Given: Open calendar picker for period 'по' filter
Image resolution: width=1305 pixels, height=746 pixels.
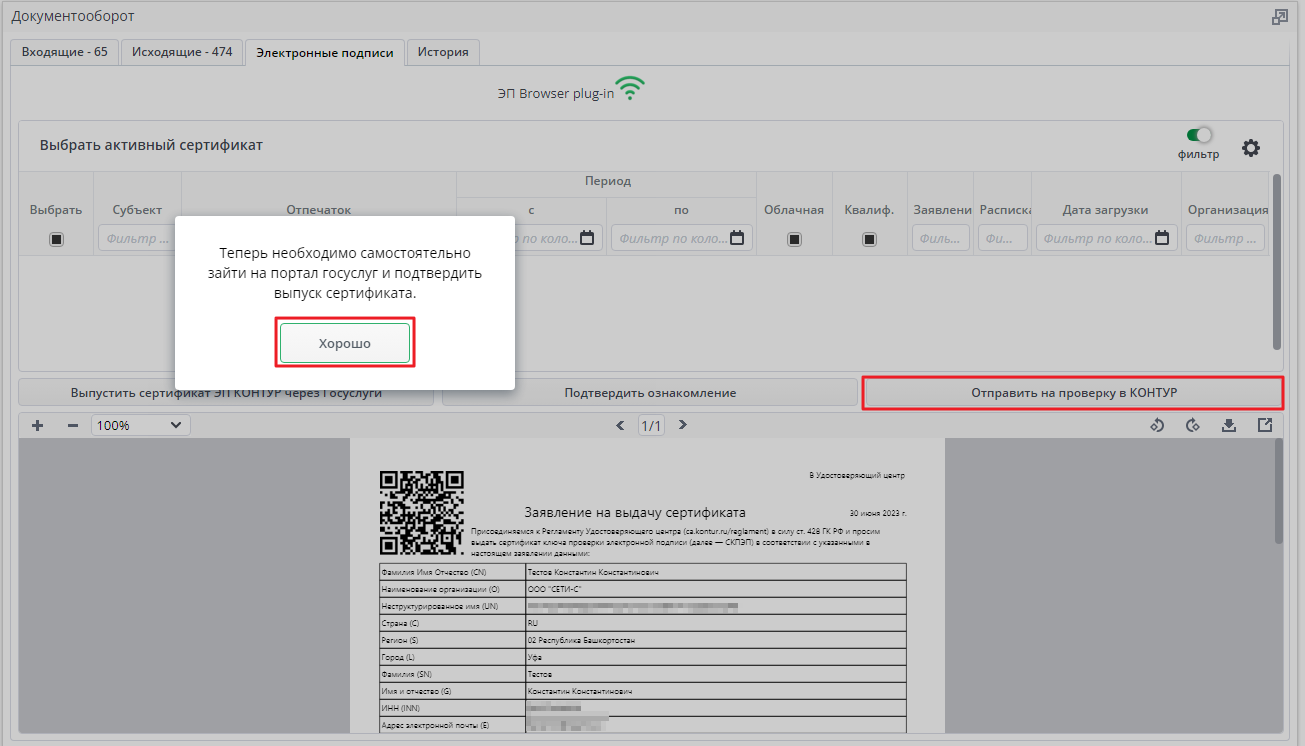Looking at the screenshot, I should pos(737,238).
